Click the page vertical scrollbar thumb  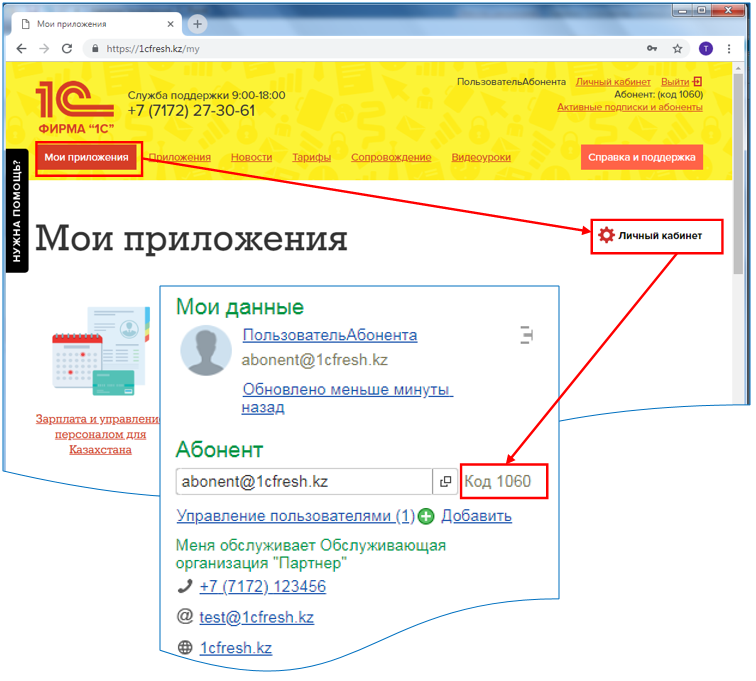(x=738, y=174)
